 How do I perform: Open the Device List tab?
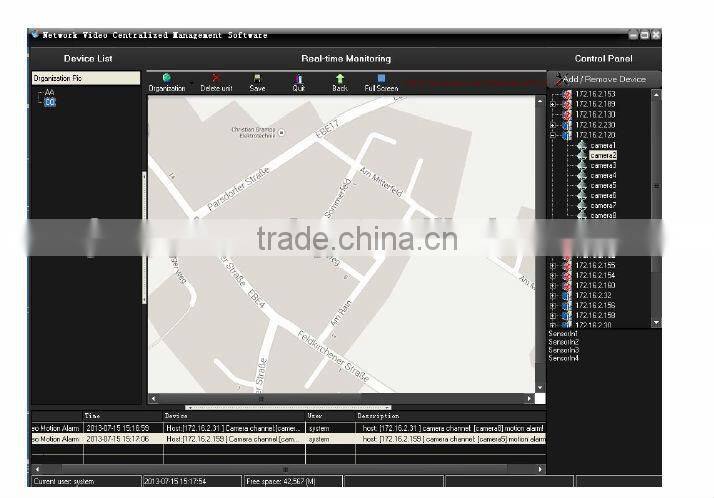[x=88, y=59]
